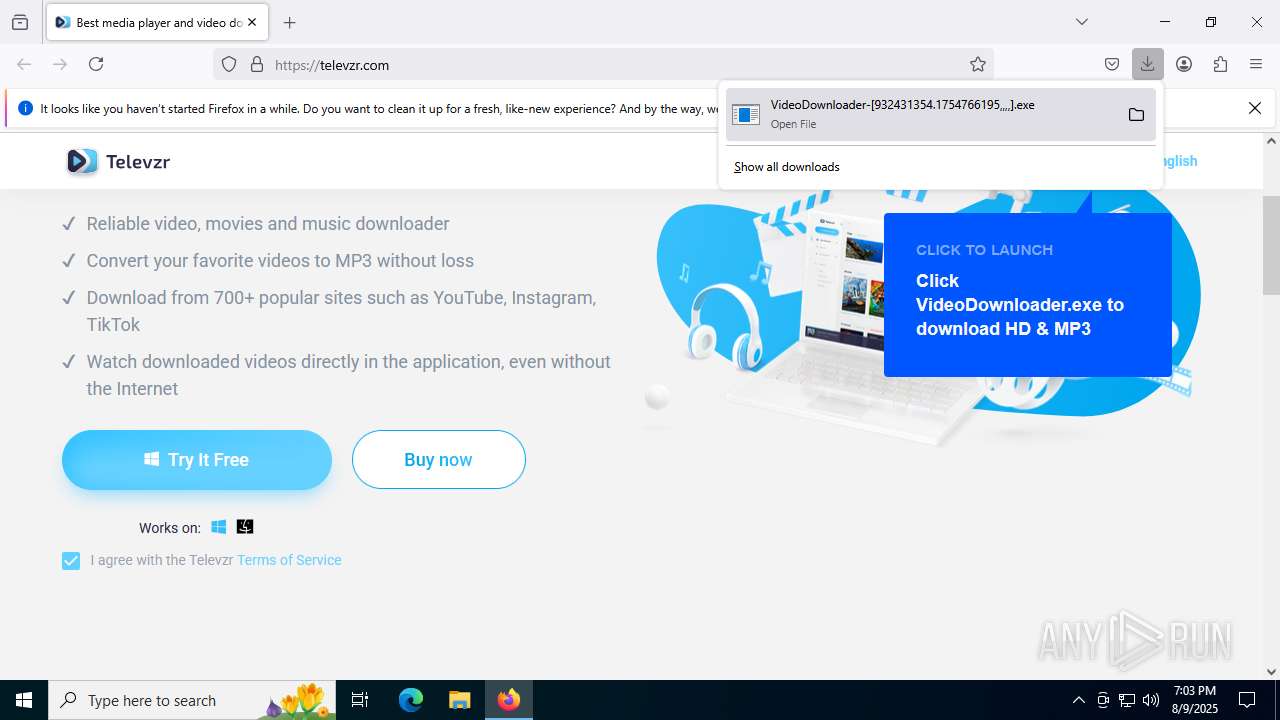Open the network tray icon
Screen dimensions: 1280x720
pyautogui.click(x=1127, y=700)
